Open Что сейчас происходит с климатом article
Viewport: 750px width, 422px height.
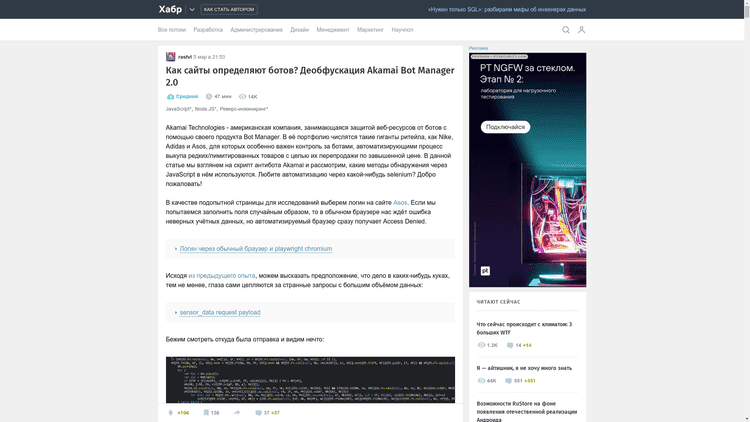524,328
